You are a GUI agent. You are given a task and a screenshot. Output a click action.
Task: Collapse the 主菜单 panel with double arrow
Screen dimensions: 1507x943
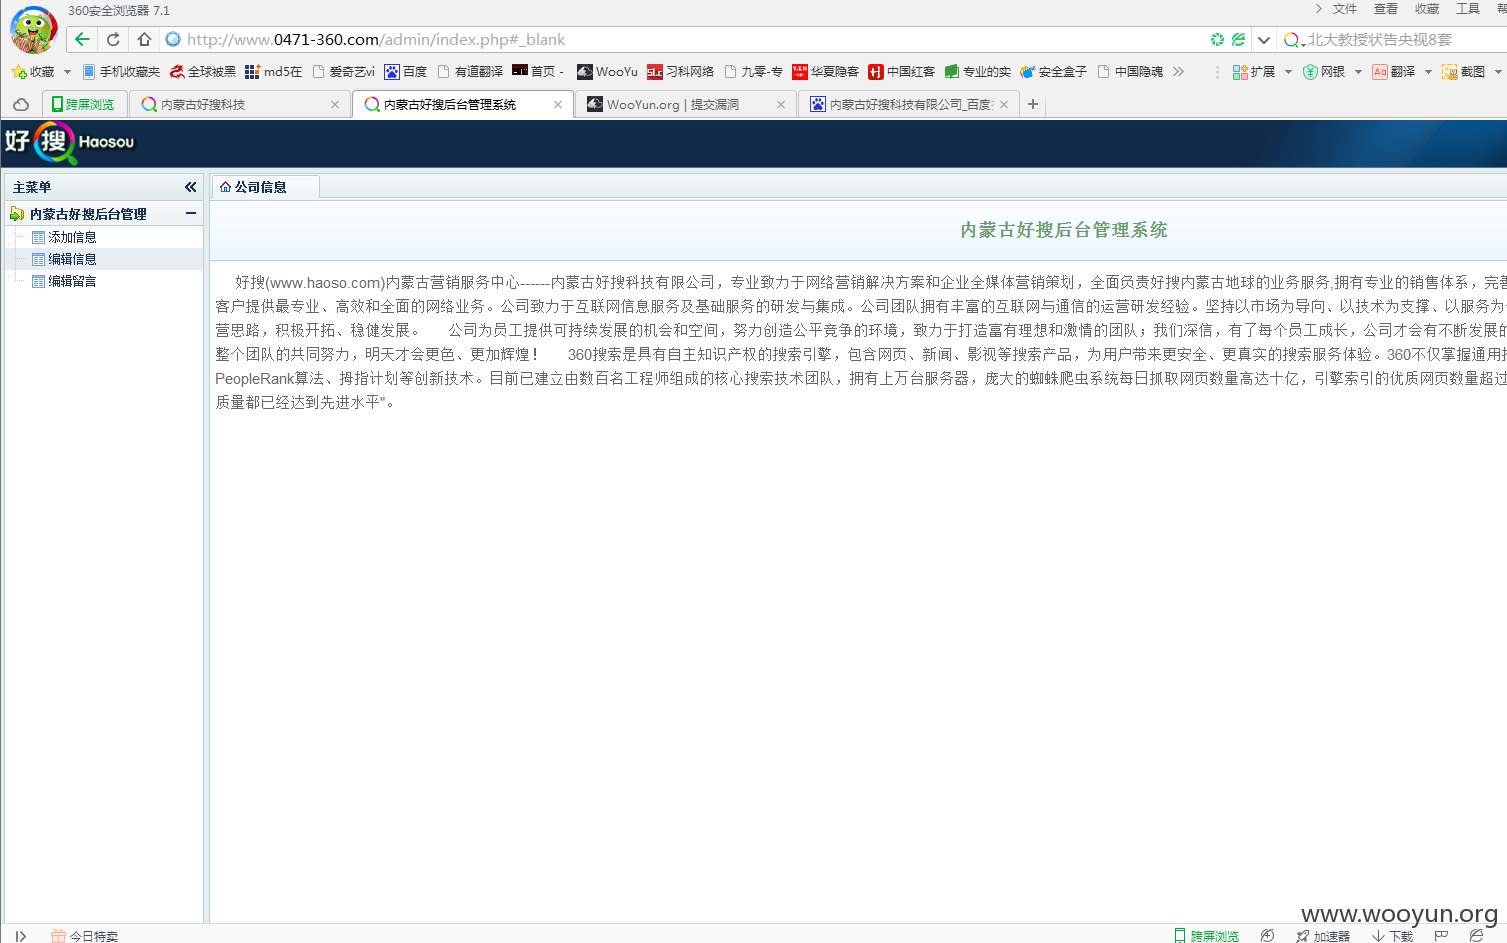190,187
